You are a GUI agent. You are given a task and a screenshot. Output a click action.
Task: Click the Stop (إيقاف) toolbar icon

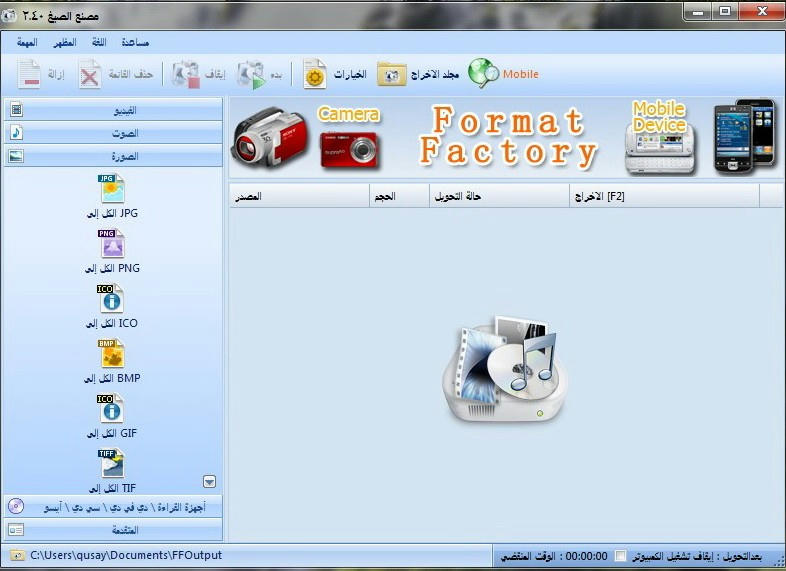[x=185, y=75]
